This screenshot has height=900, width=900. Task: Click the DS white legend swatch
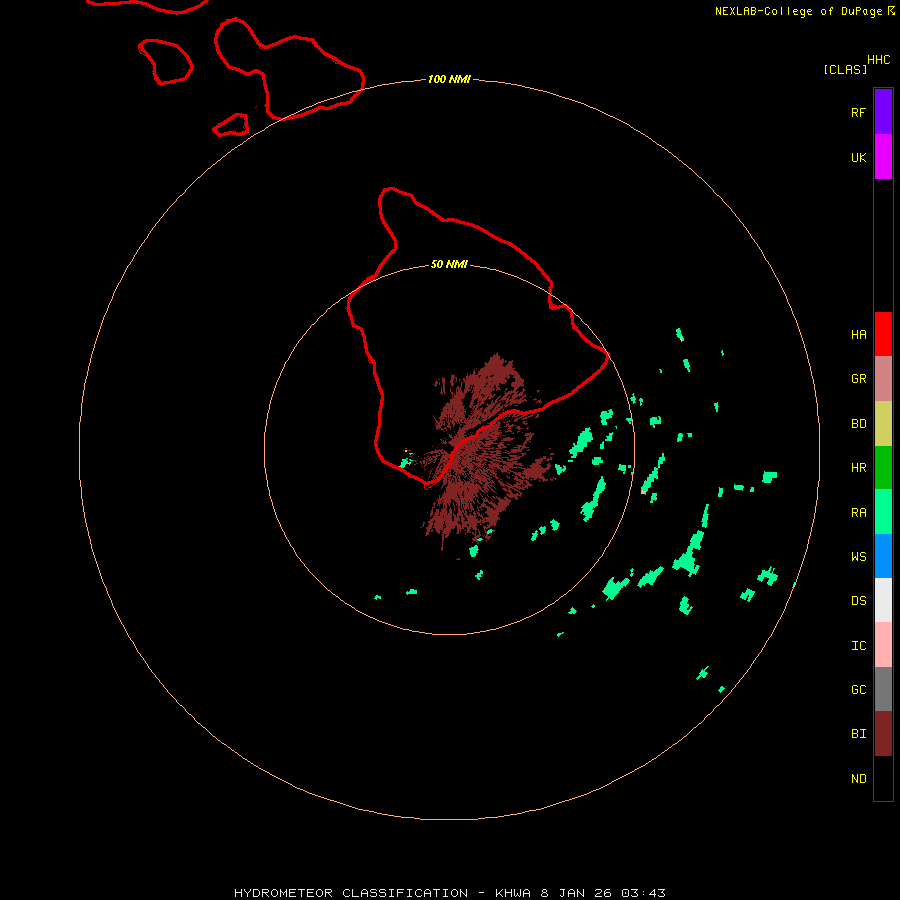click(x=883, y=600)
